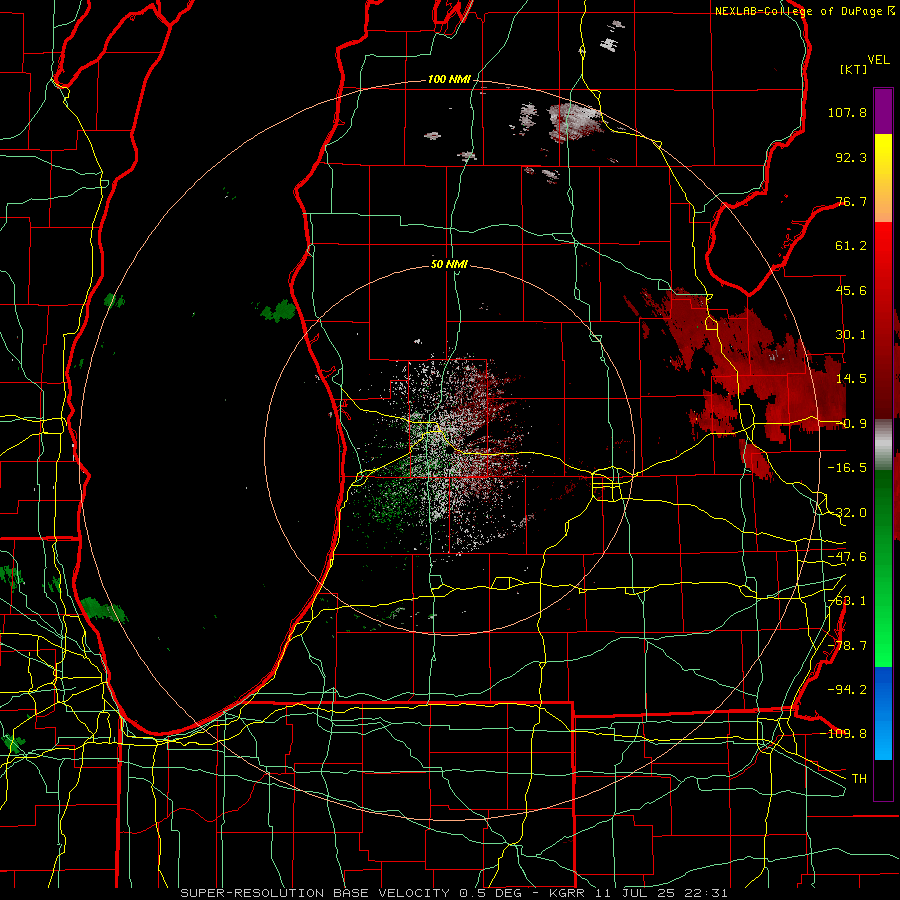Click the VEL legend title

878,60
